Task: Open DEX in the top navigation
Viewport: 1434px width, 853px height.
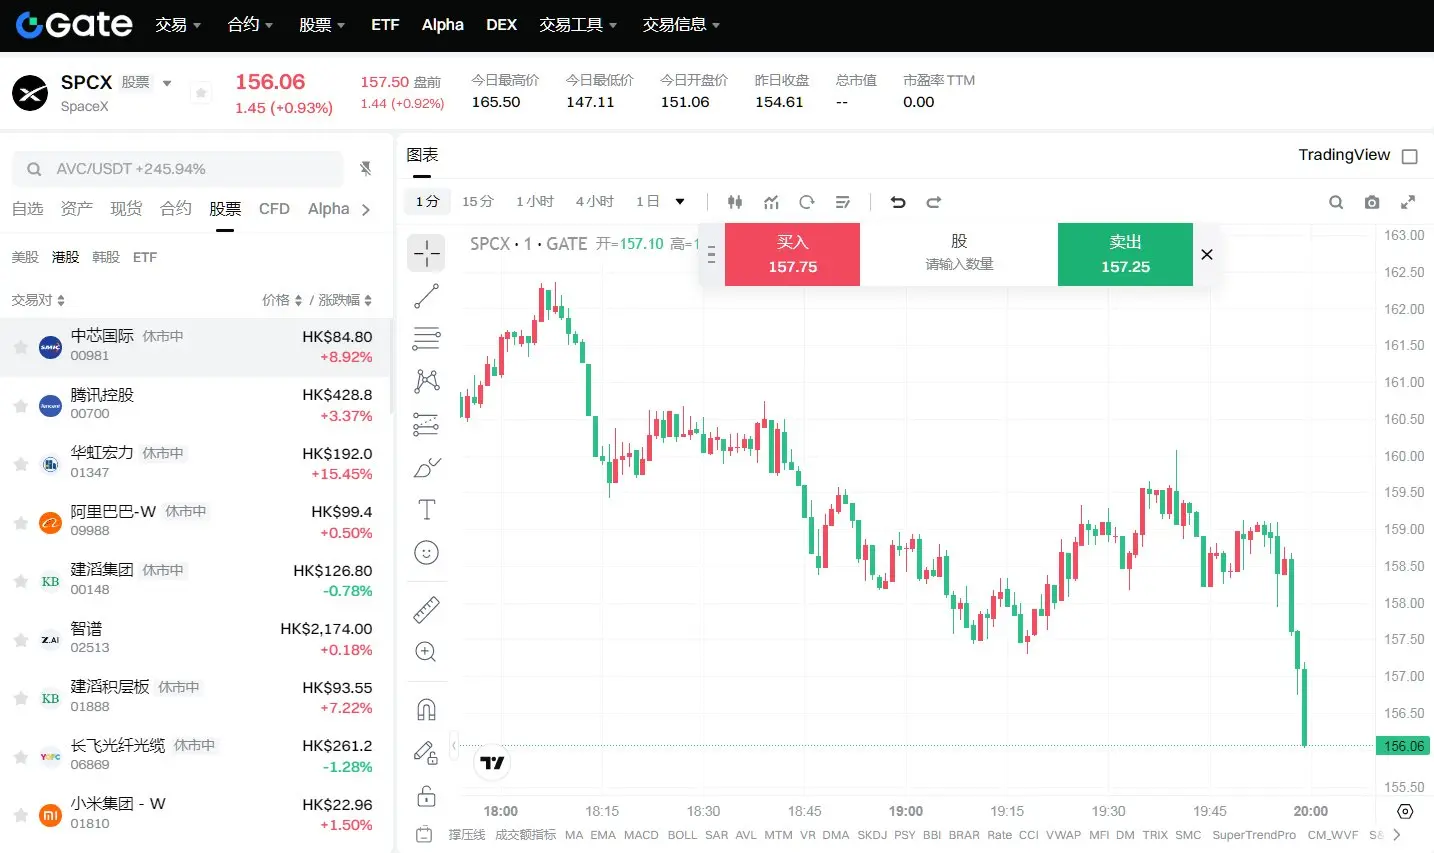Action: click(501, 25)
